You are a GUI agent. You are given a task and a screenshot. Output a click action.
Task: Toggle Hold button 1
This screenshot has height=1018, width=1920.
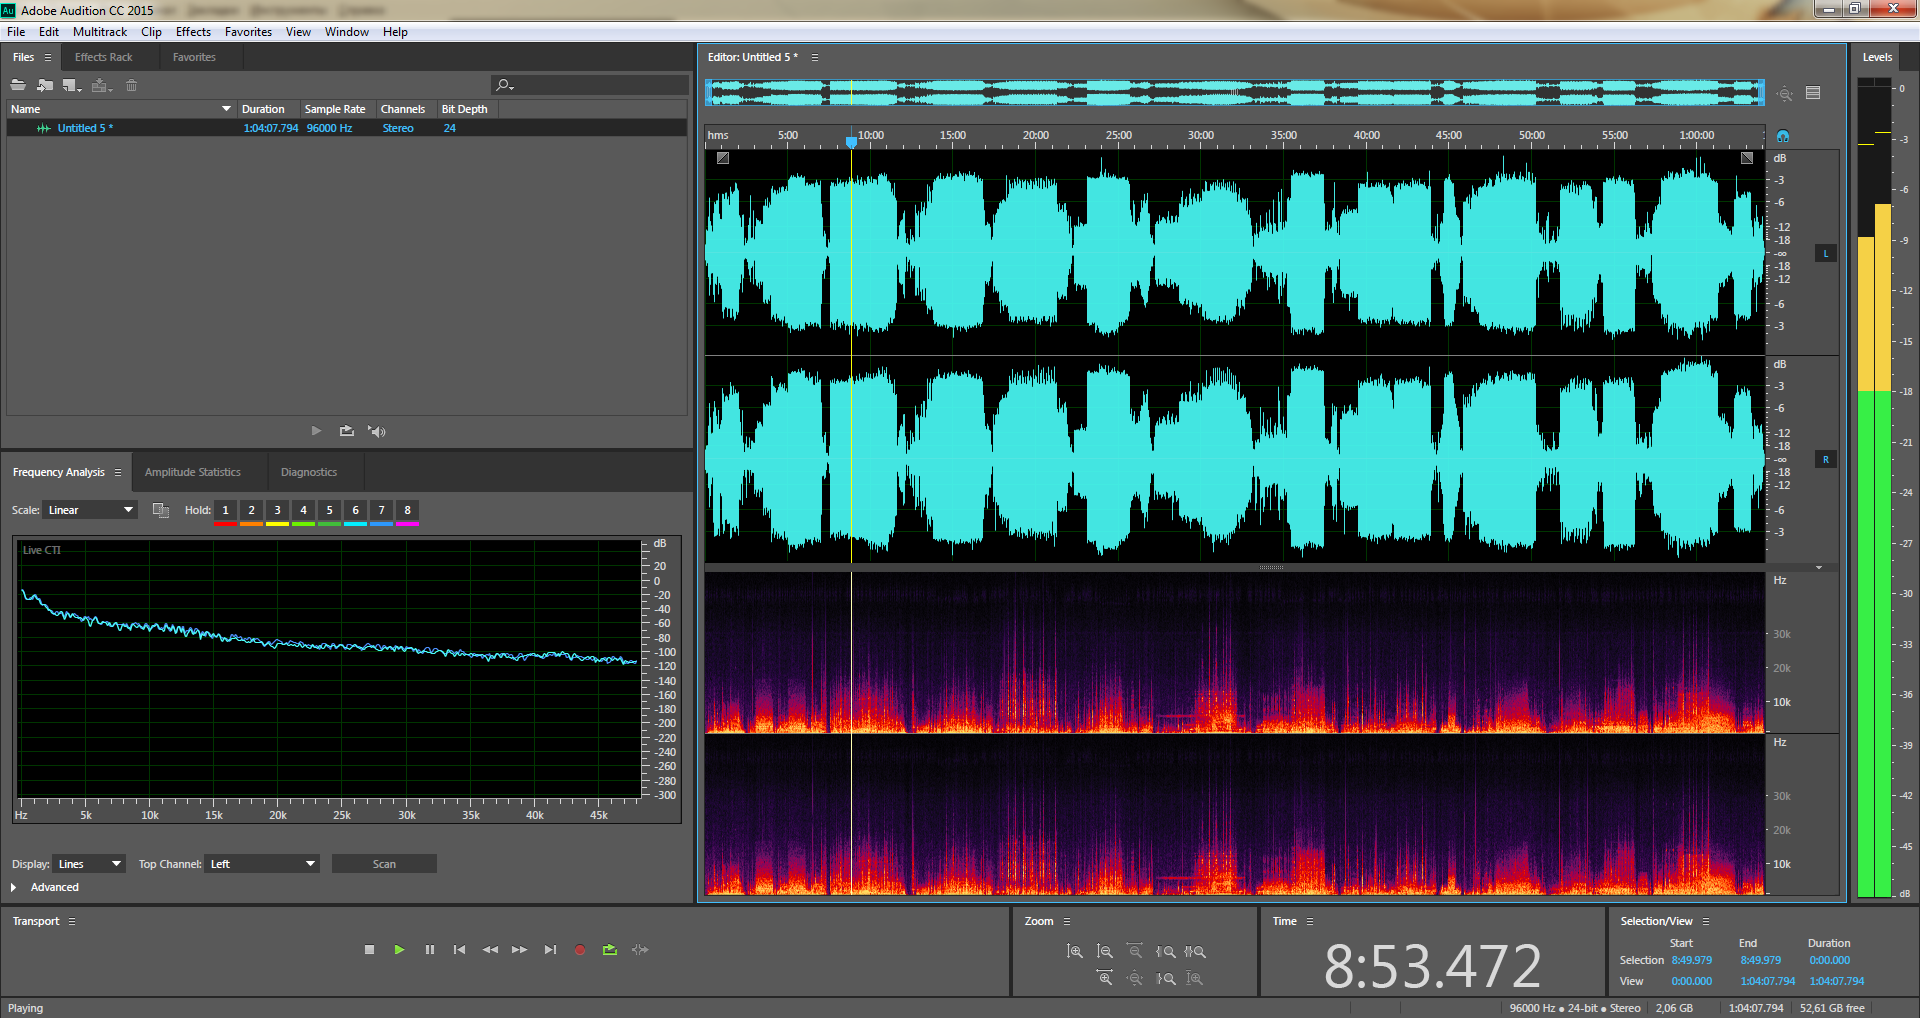click(226, 510)
